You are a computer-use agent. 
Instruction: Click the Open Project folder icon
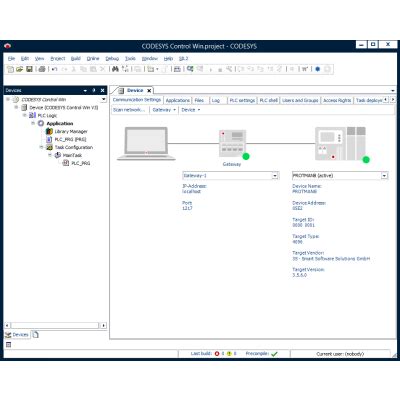[x=20, y=69]
